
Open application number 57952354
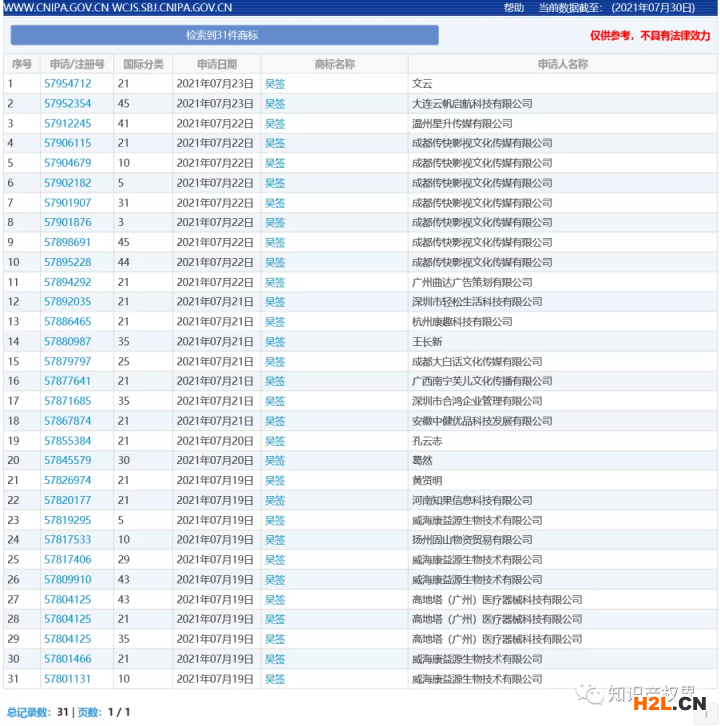tap(67, 104)
